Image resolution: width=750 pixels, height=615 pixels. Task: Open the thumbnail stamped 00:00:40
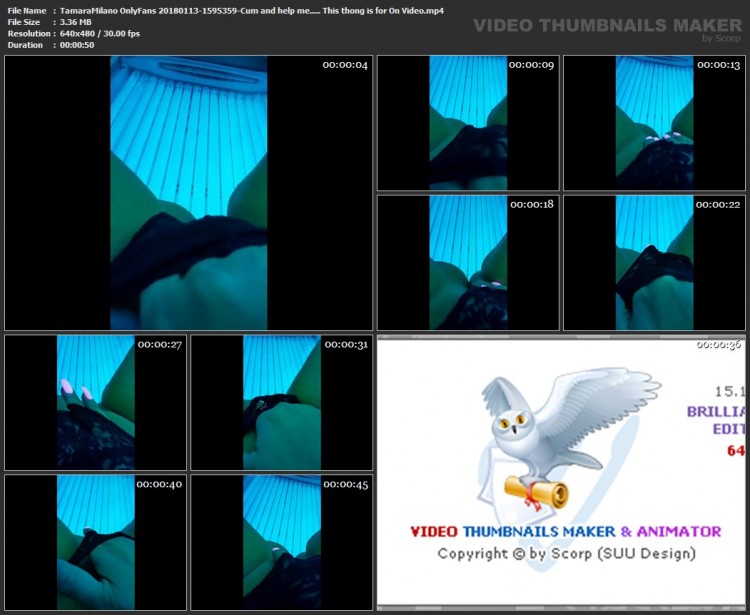95,541
